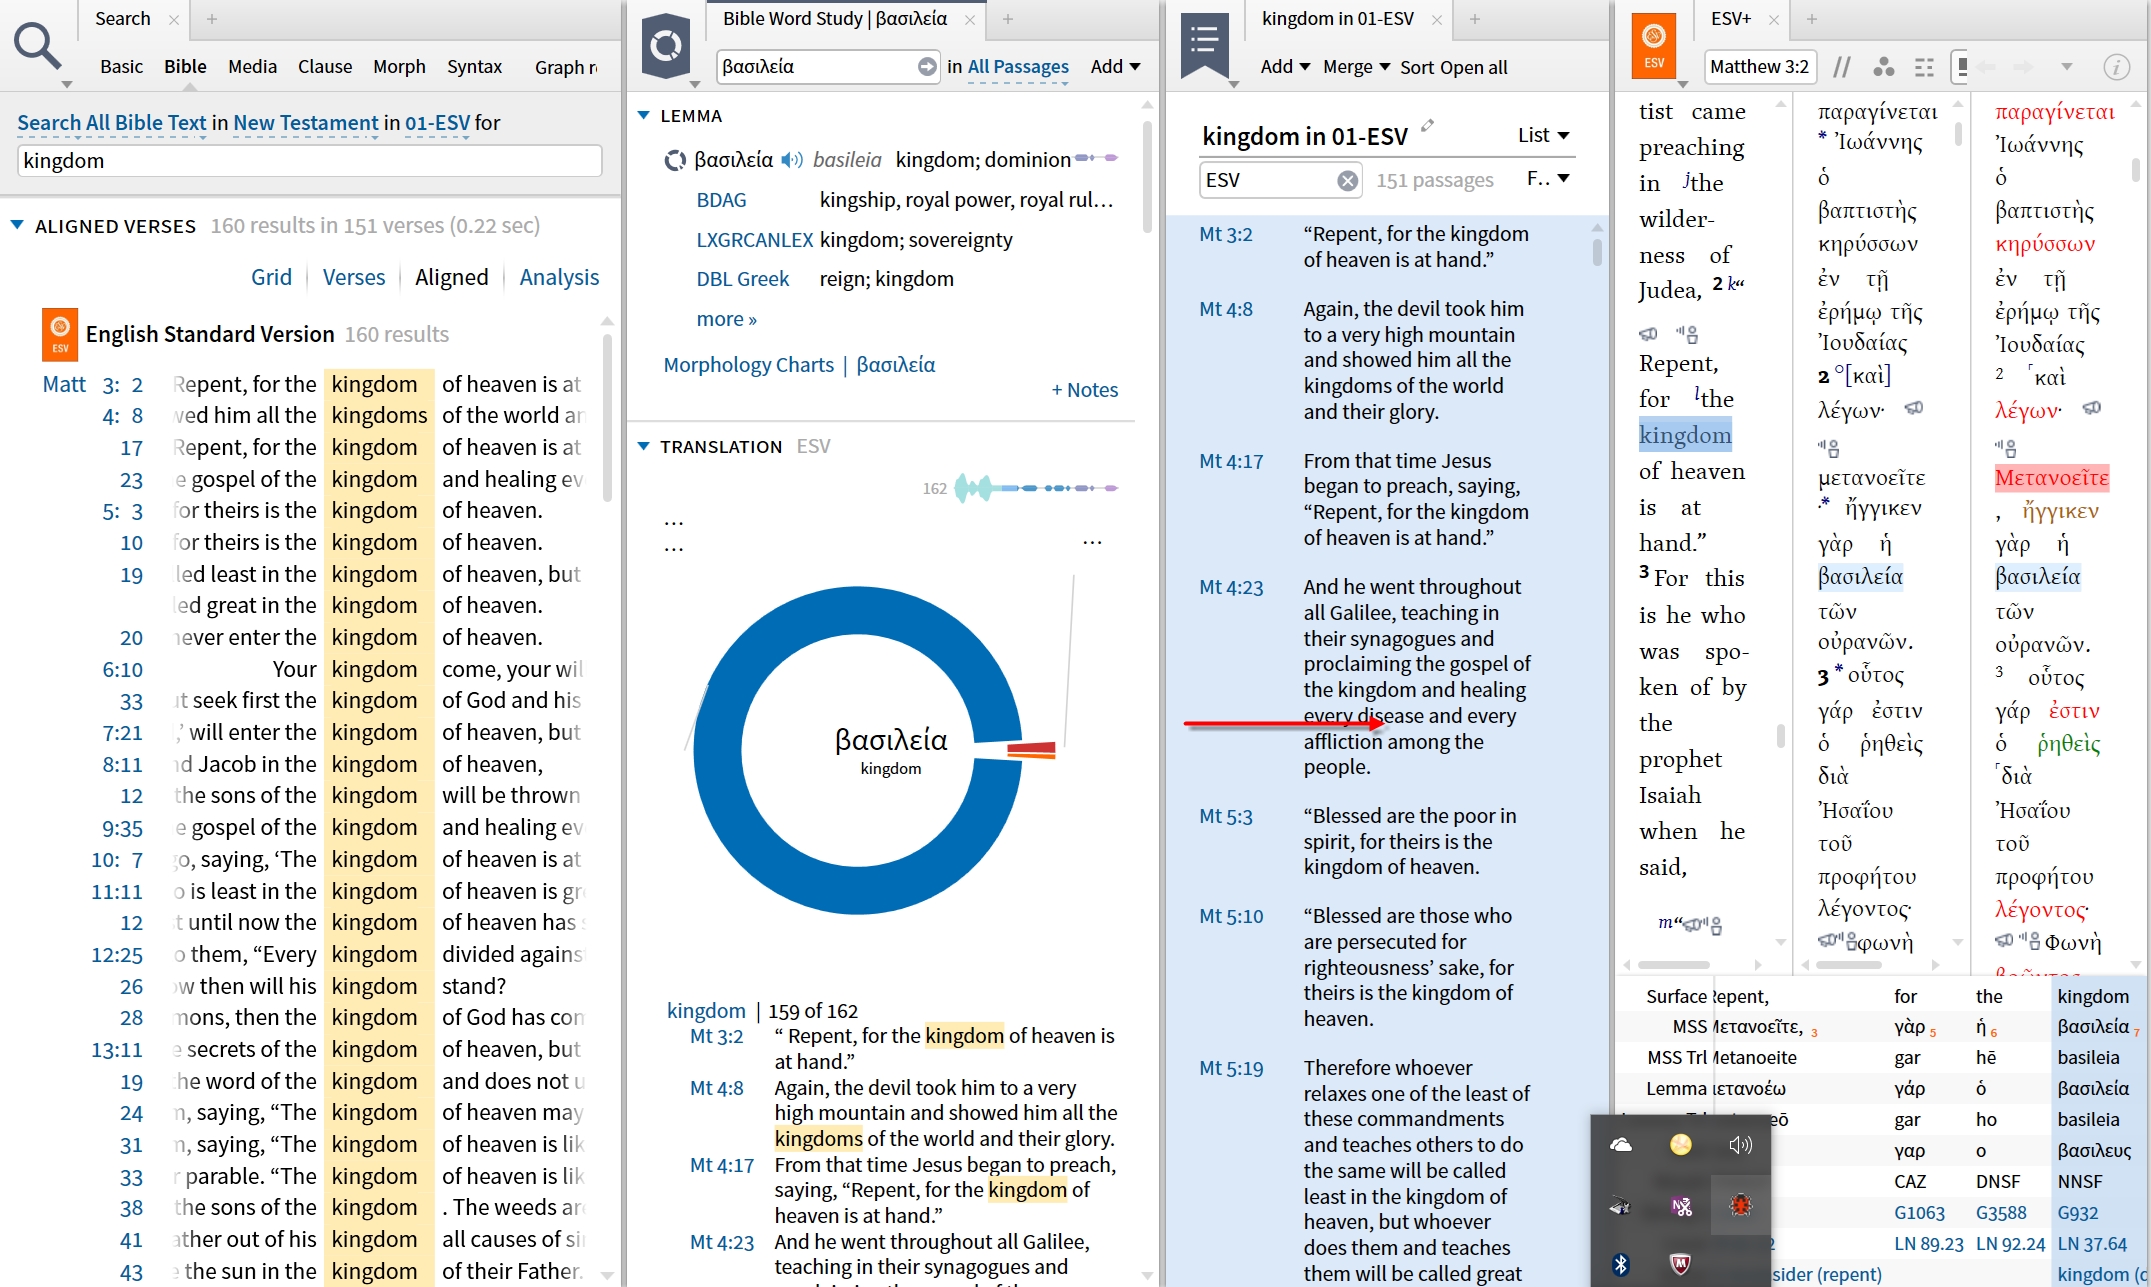
Task: Click the Search panel magnifying glass icon
Action: 37,46
